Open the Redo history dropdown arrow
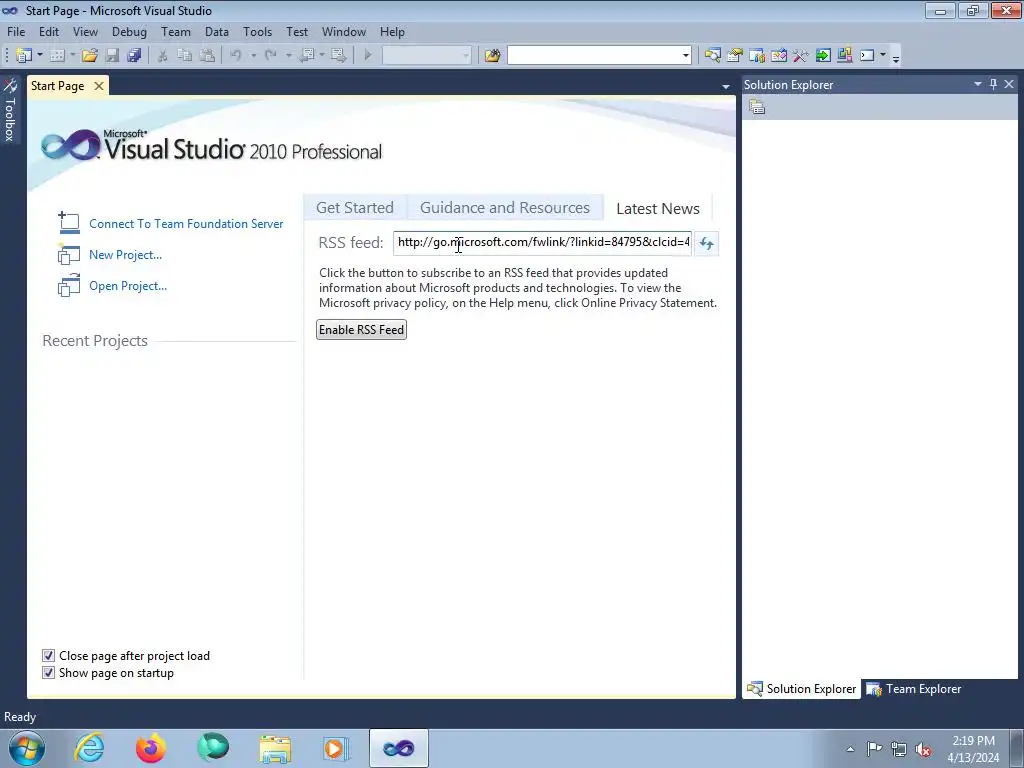This screenshot has height=768, width=1024. click(x=289, y=56)
